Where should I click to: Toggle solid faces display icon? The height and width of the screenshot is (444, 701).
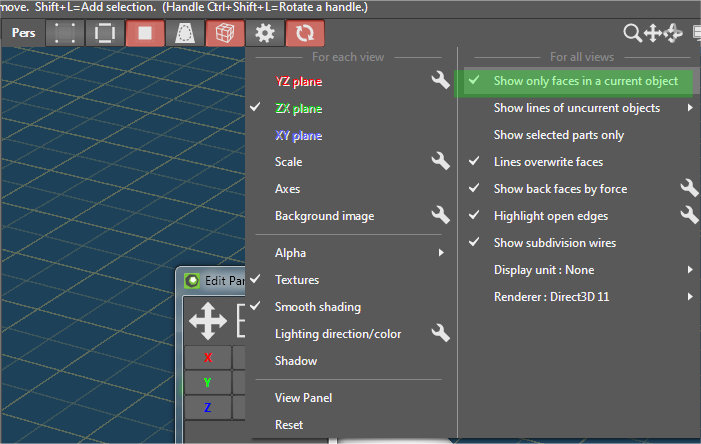point(145,33)
